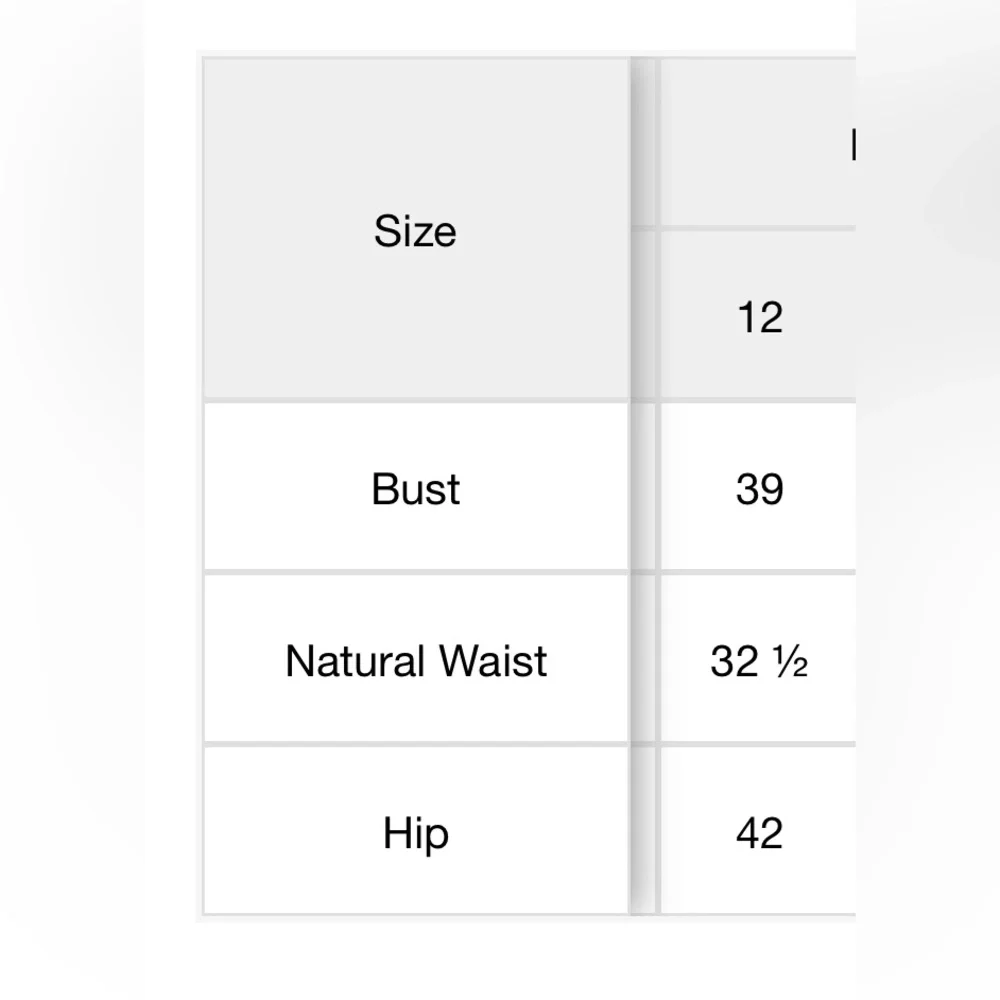Click the Natural Waist row label
The width and height of the screenshot is (1000, 1000).
point(416,661)
